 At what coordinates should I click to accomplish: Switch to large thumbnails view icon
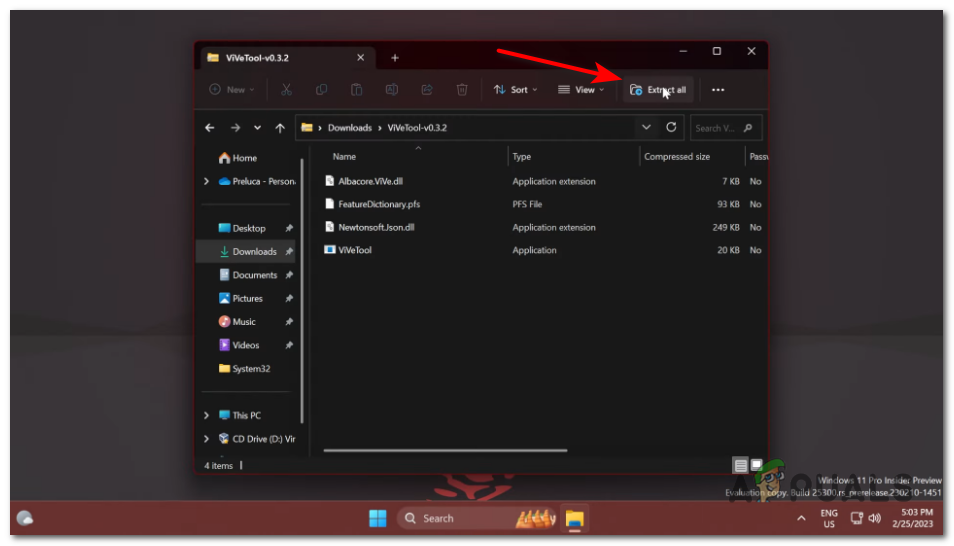pyautogui.click(x=756, y=465)
